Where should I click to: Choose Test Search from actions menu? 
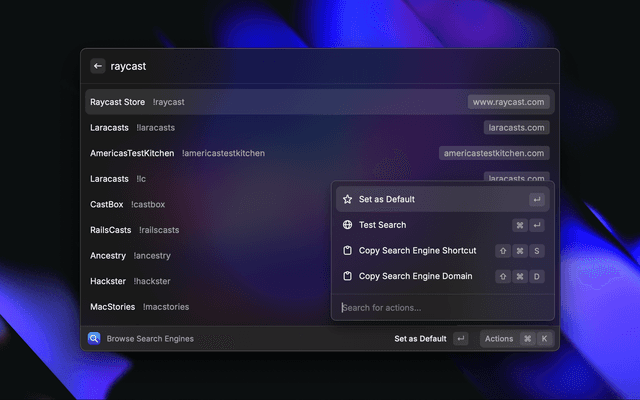tap(382, 225)
